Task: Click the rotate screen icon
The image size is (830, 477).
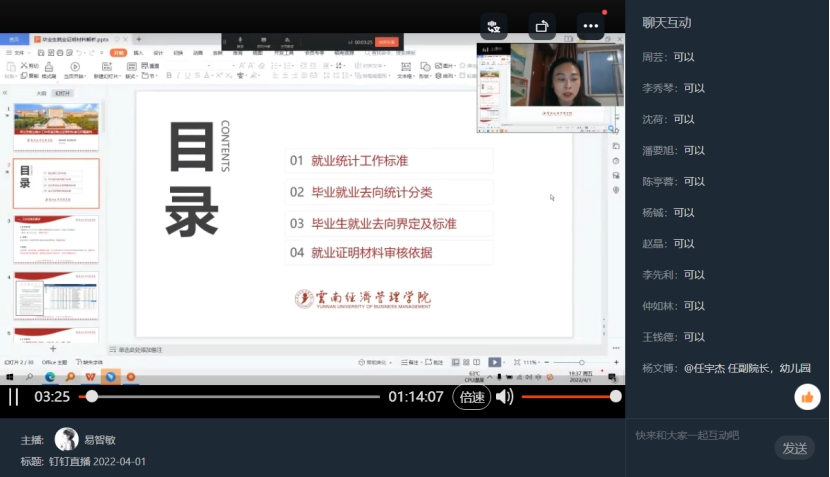Action: point(542,26)
